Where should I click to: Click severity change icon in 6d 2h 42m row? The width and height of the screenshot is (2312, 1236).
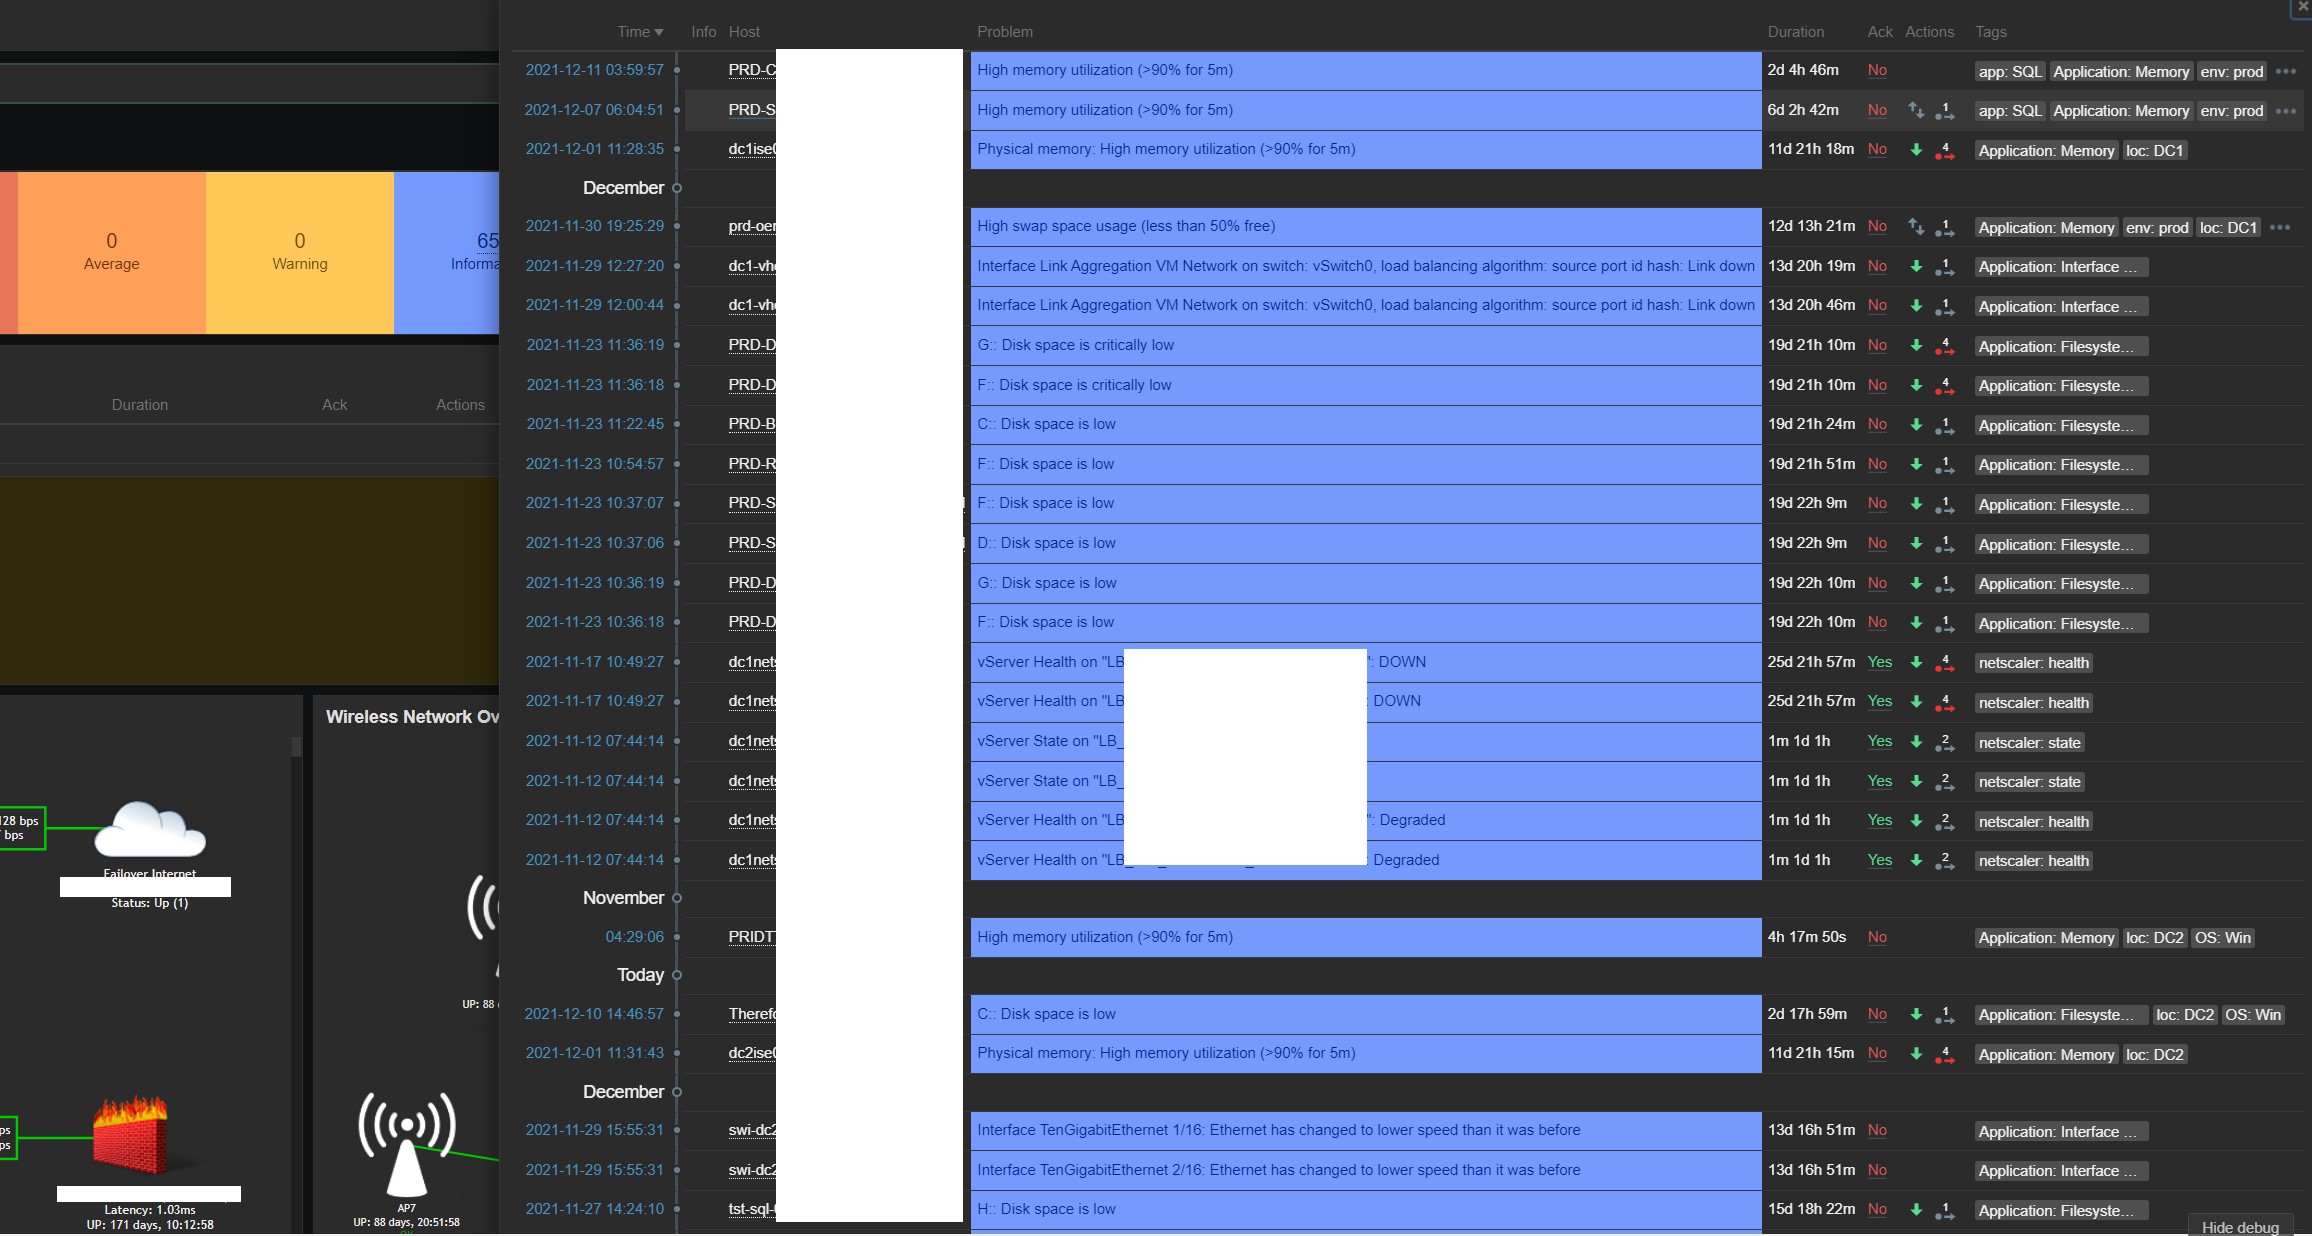pos(1915,110)
